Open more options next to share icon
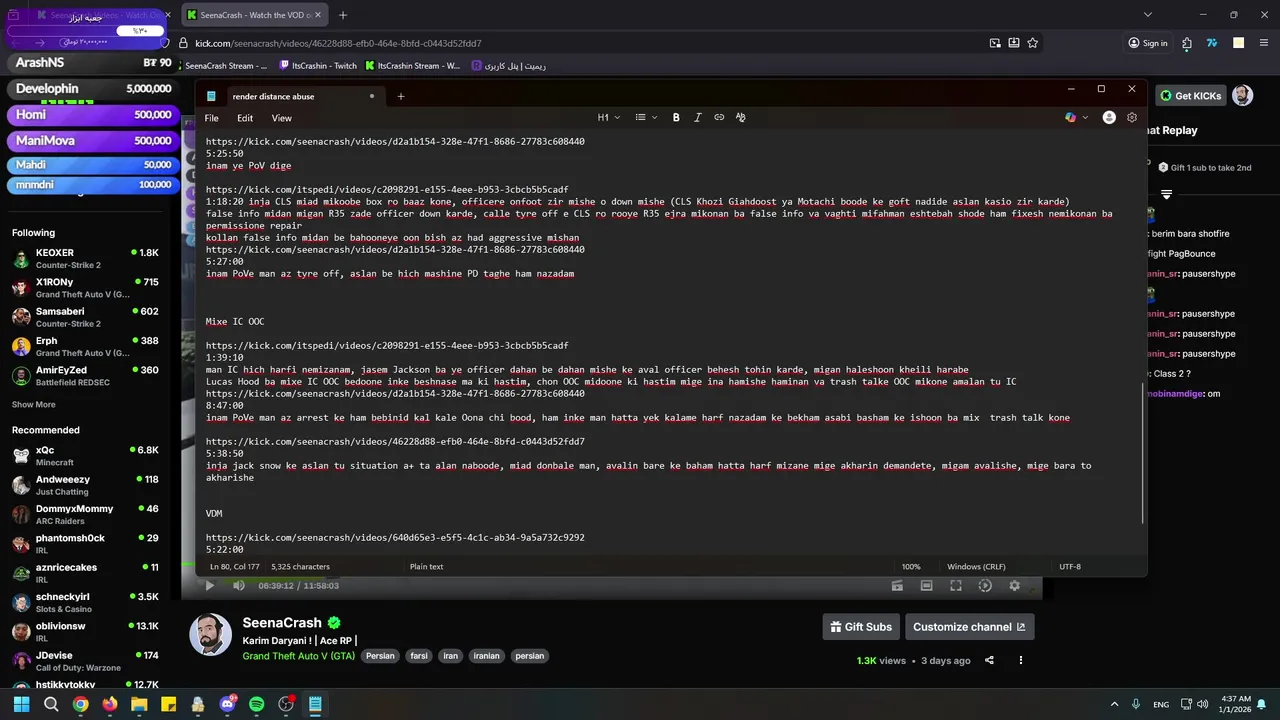This screenshot has width=1280, height=720. (1021, 660)
